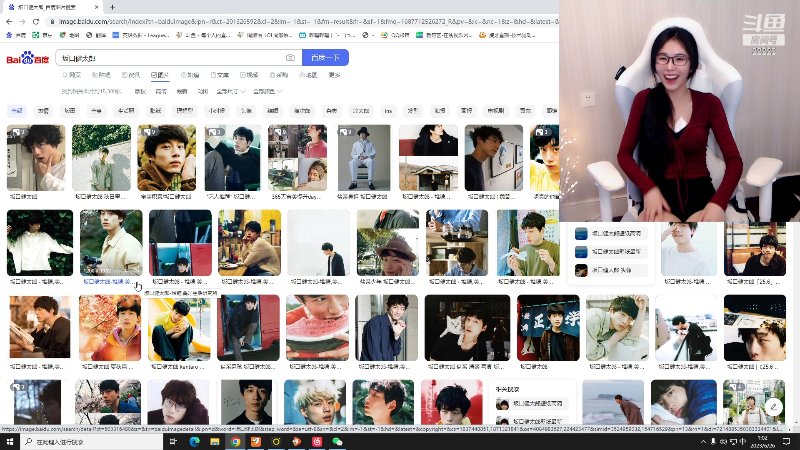Launch Microsoft Edge from the taskbar
This screenshot has width=800, height=450.
click(194, 442)
